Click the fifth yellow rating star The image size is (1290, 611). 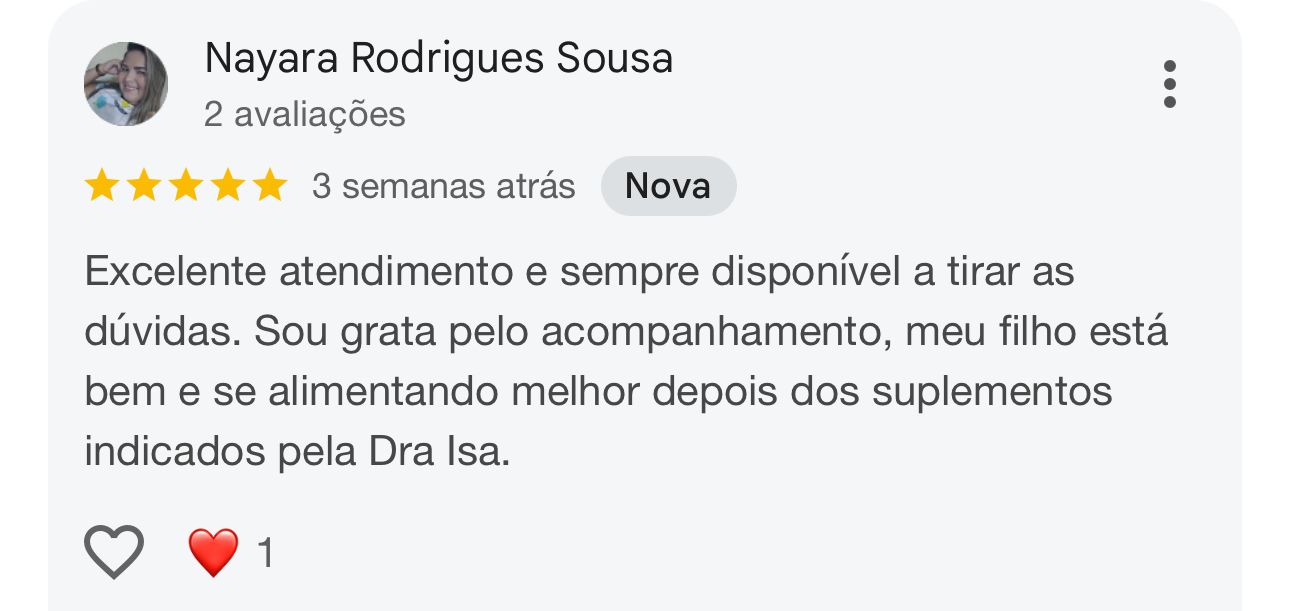(x=269, y=186)
